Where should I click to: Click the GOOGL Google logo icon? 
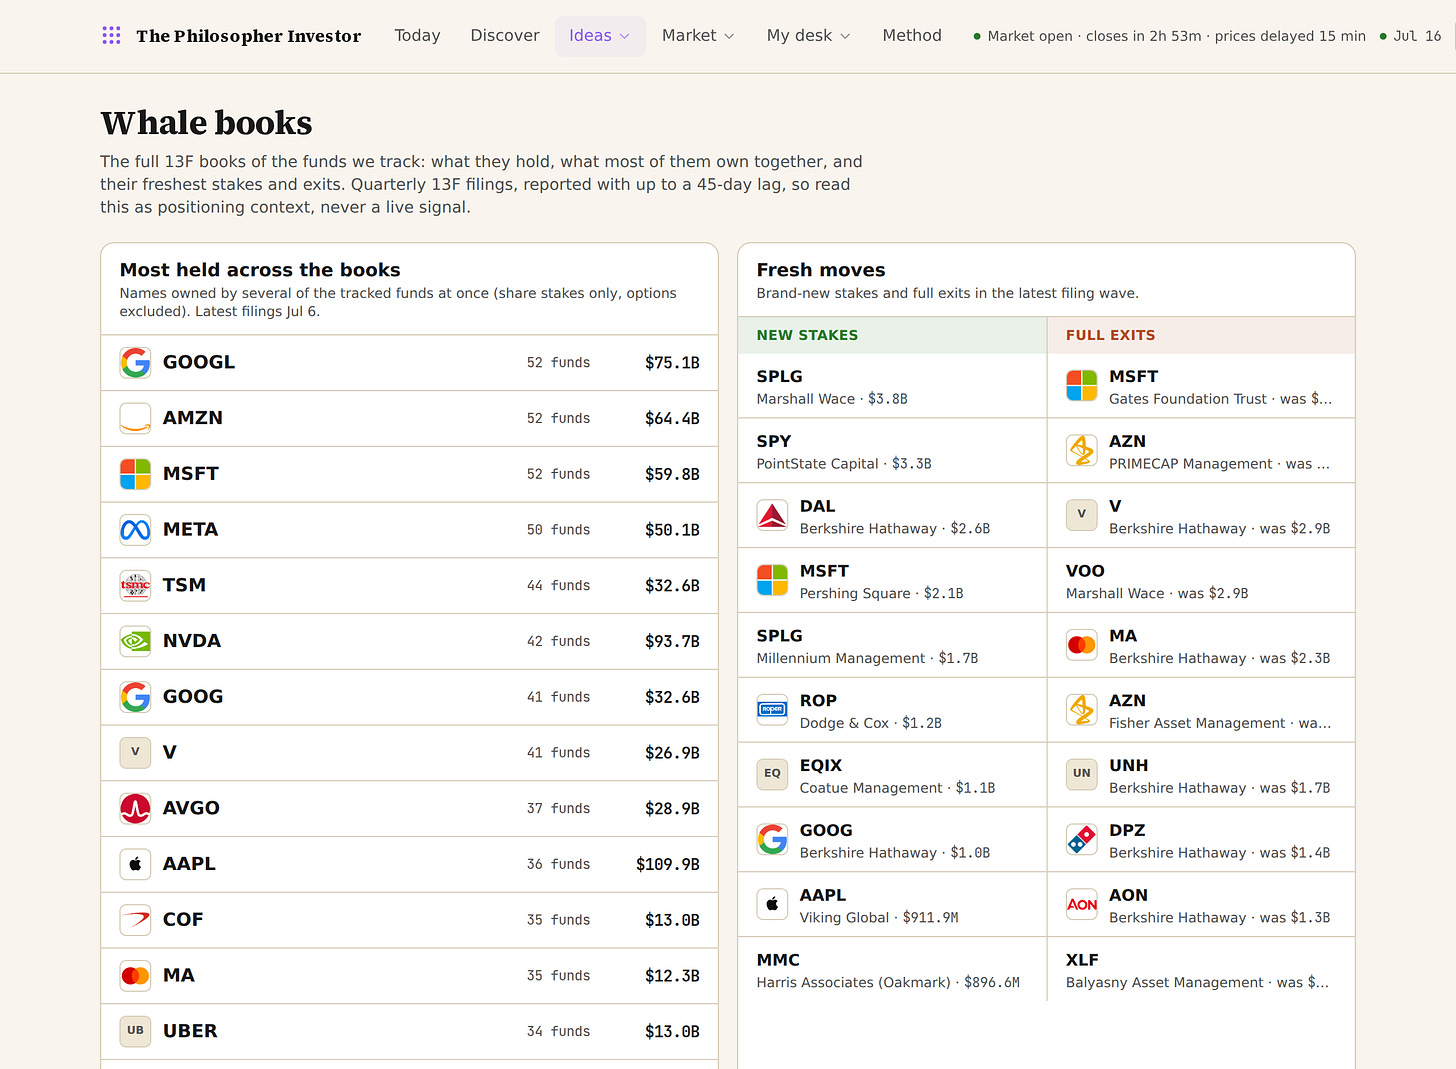point(135,362)
